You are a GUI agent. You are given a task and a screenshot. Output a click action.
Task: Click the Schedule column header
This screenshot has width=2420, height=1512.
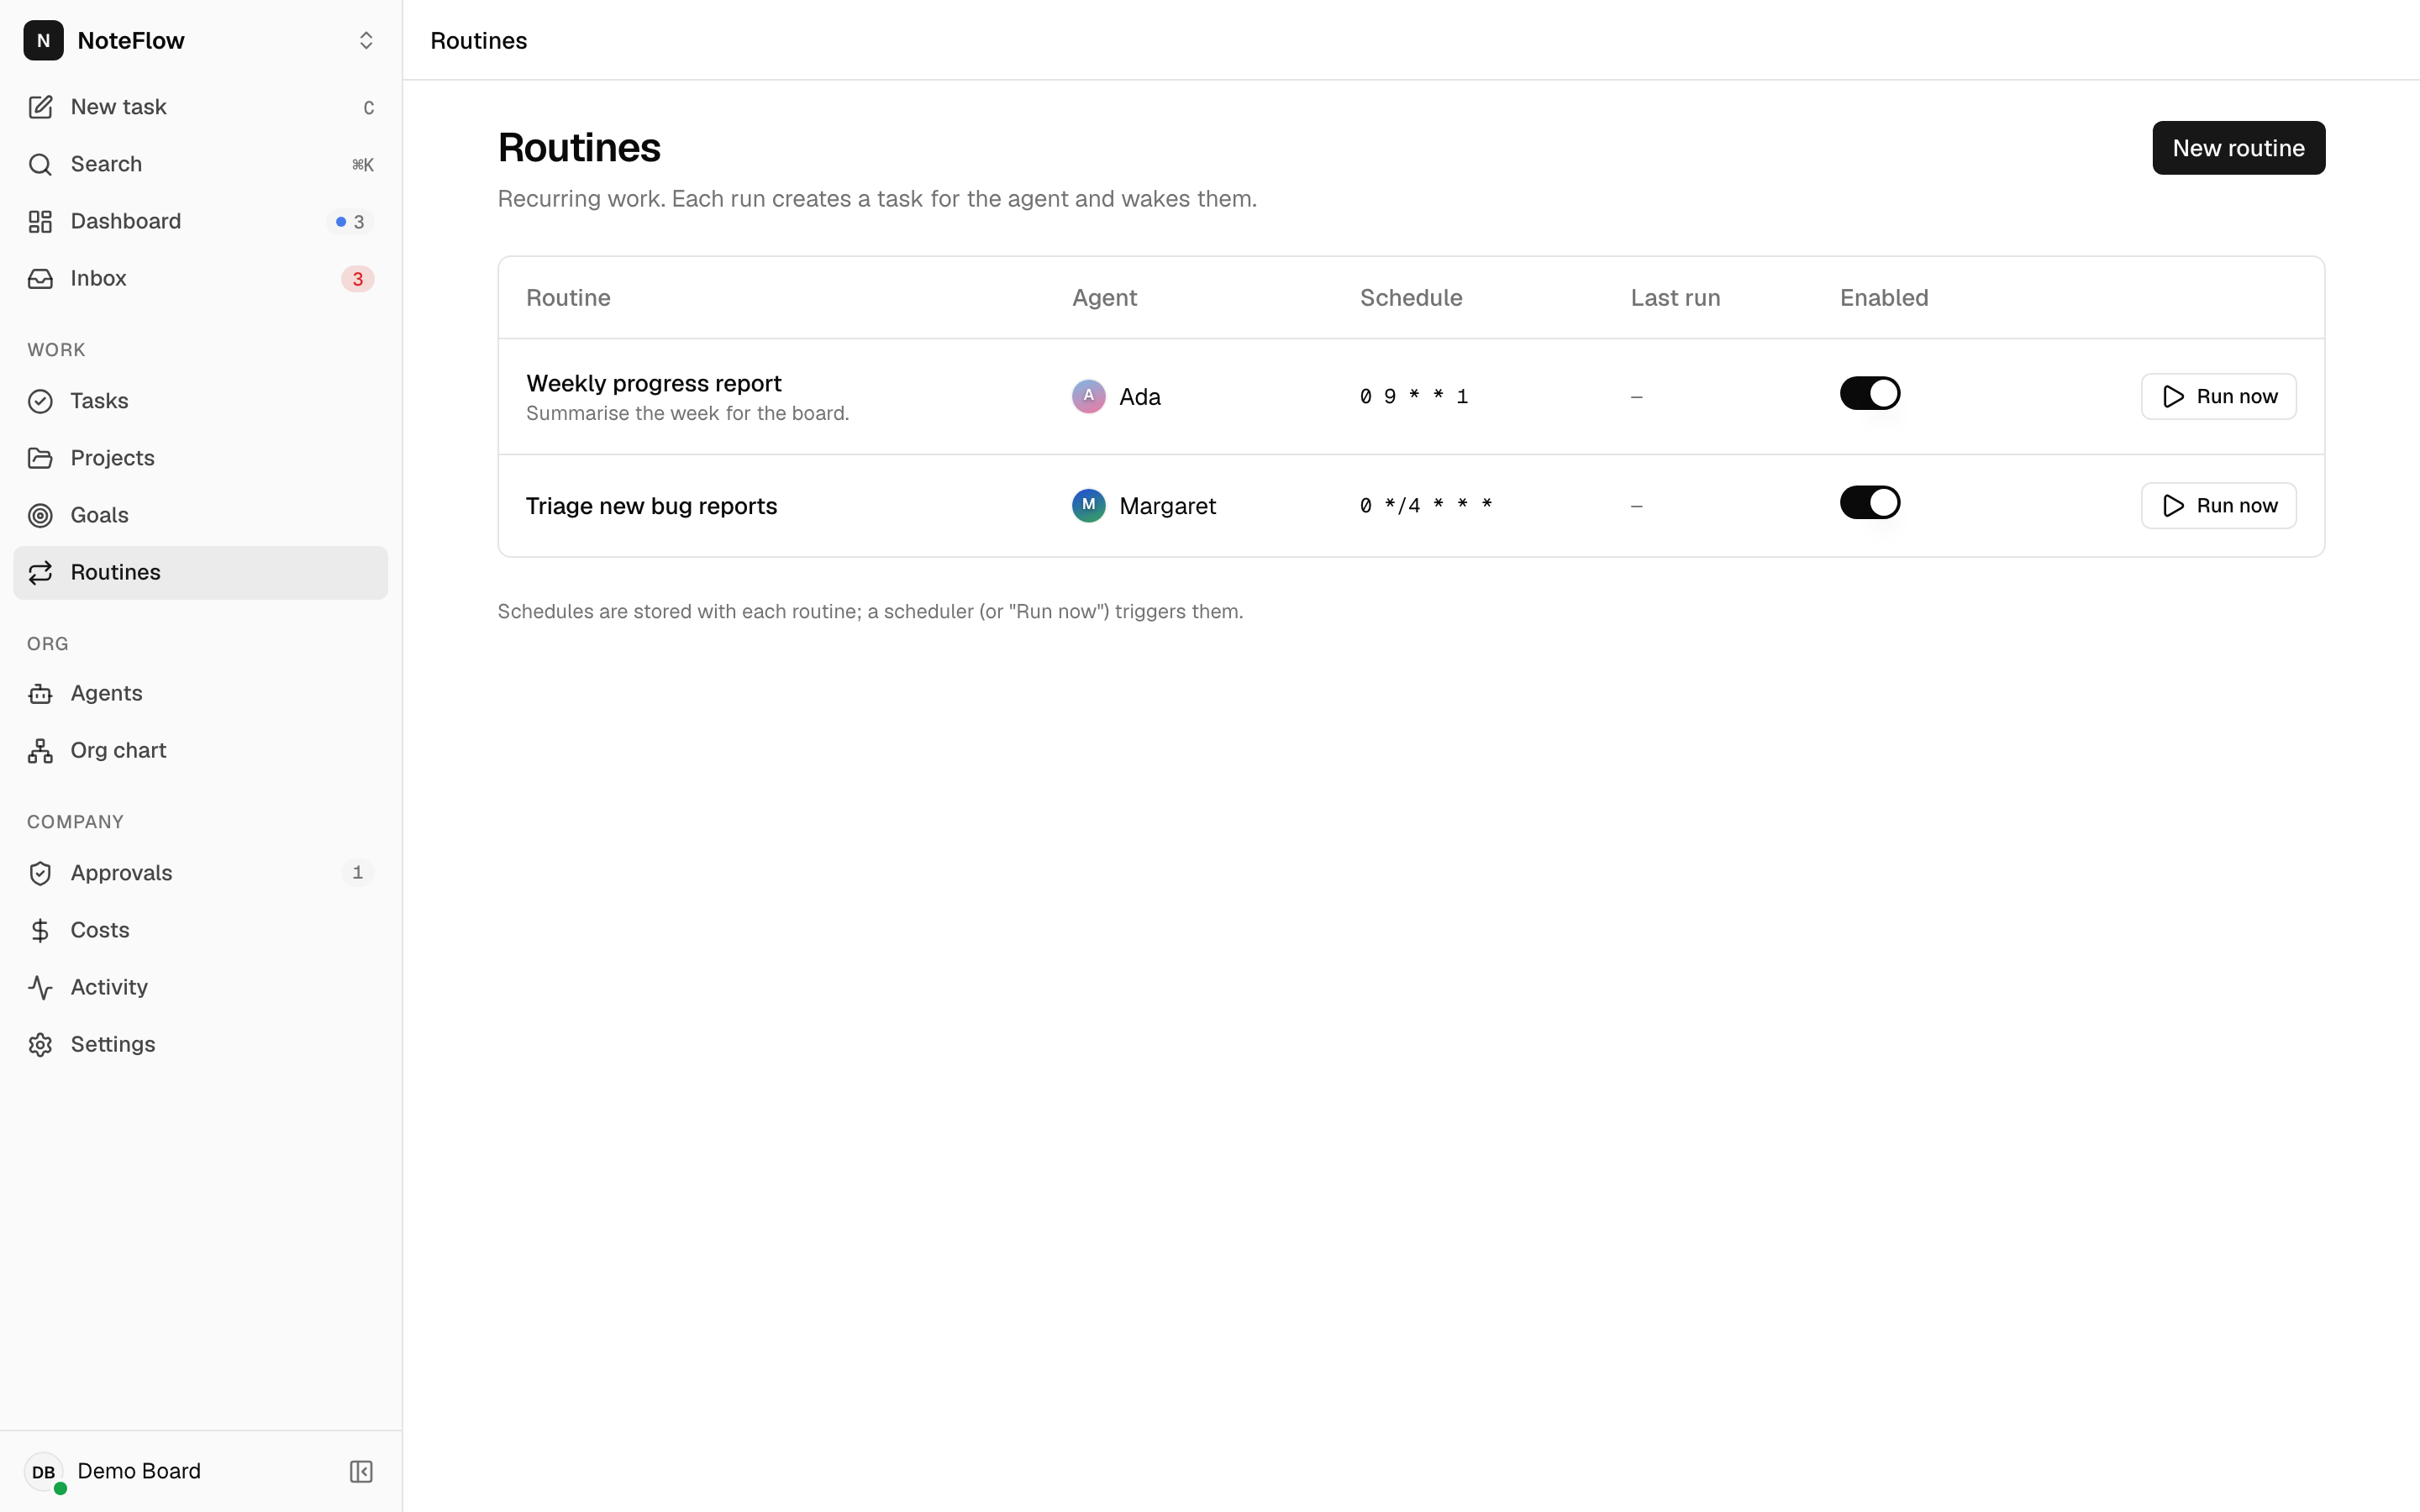(x=1410, y=297)
